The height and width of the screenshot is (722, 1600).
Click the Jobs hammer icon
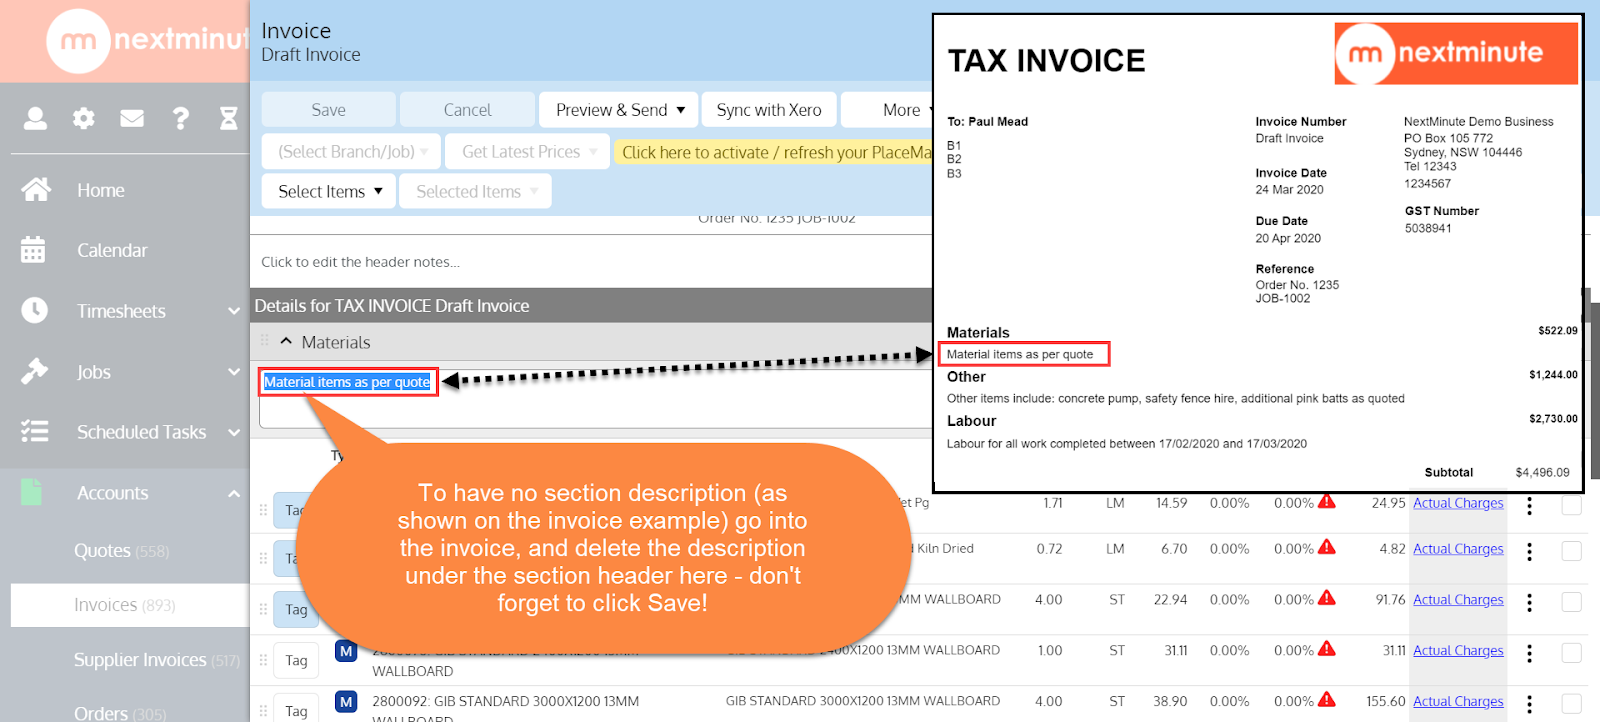34,372
